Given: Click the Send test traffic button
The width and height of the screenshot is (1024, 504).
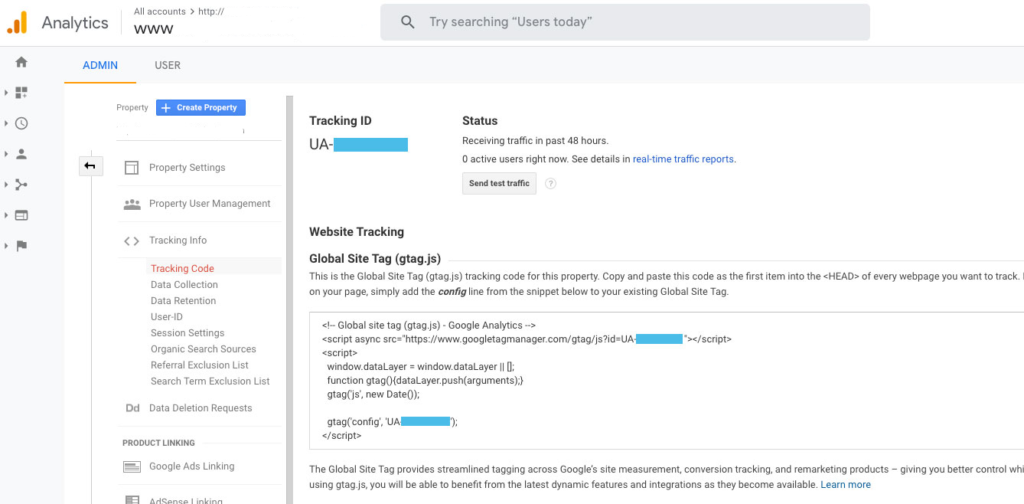Looking at the screenshot, I should point(499,183).
